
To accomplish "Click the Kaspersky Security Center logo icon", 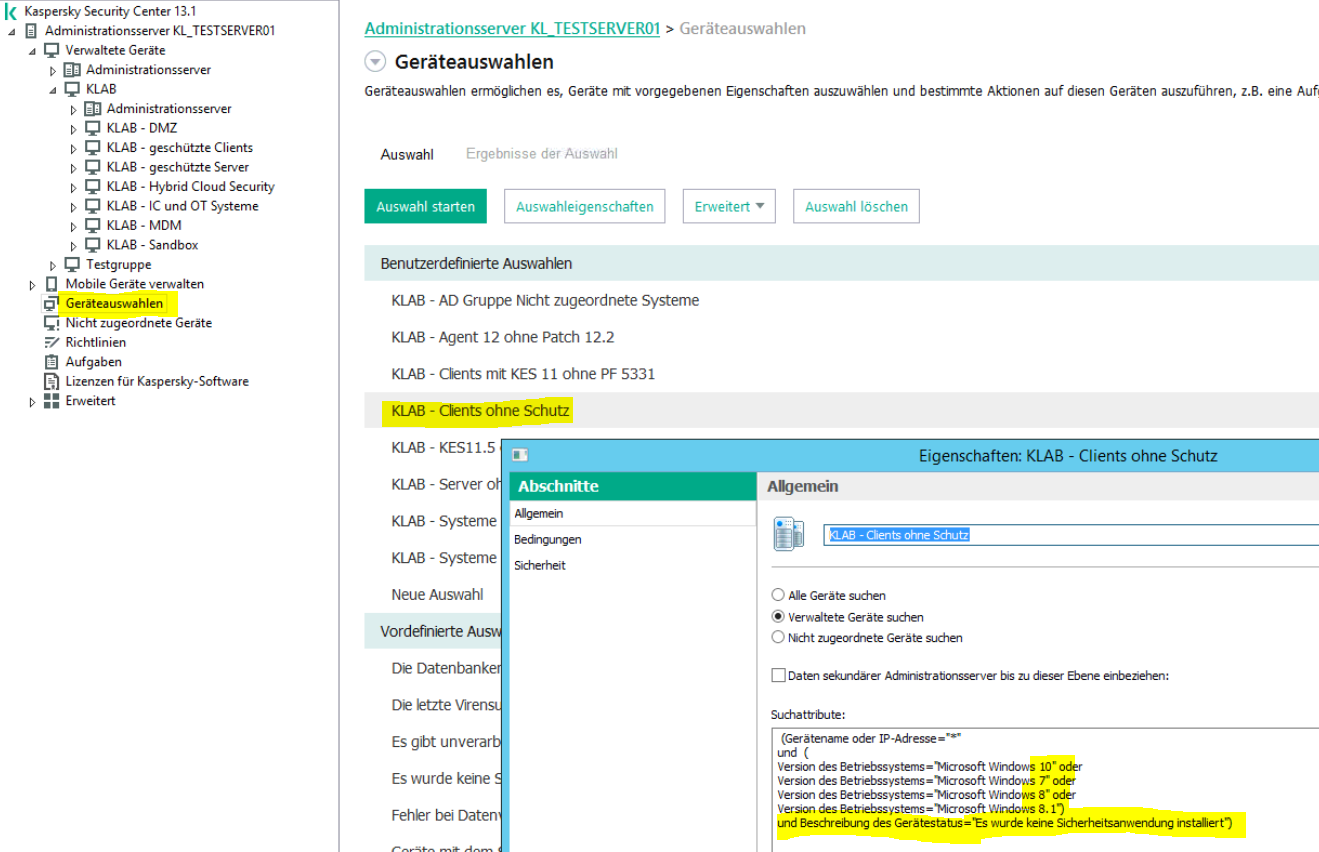I will coord(11,11).
